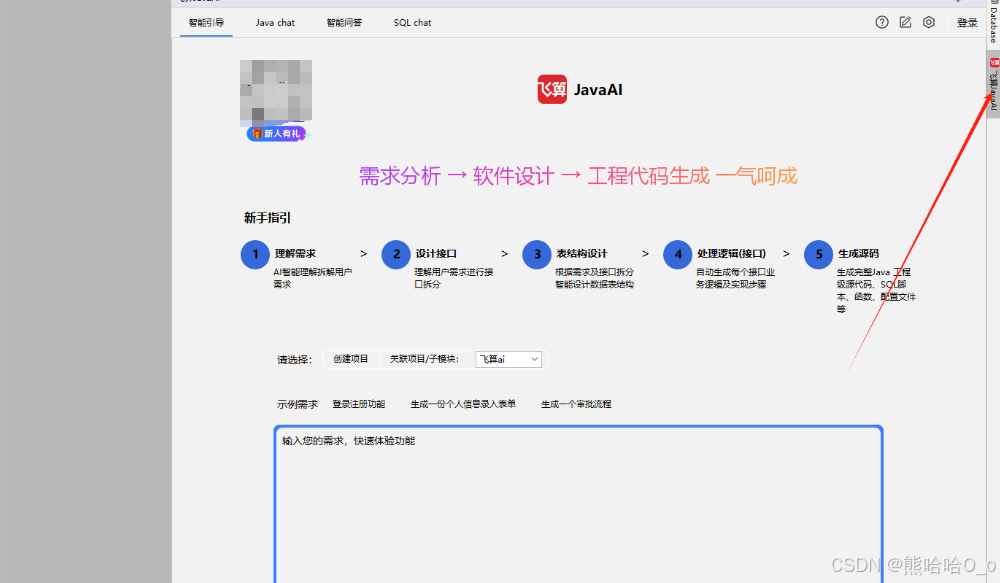Screen dimensions: 1000x583
Task: Click into the 输入您的需求 text area
Action: [x=578, y=504]
